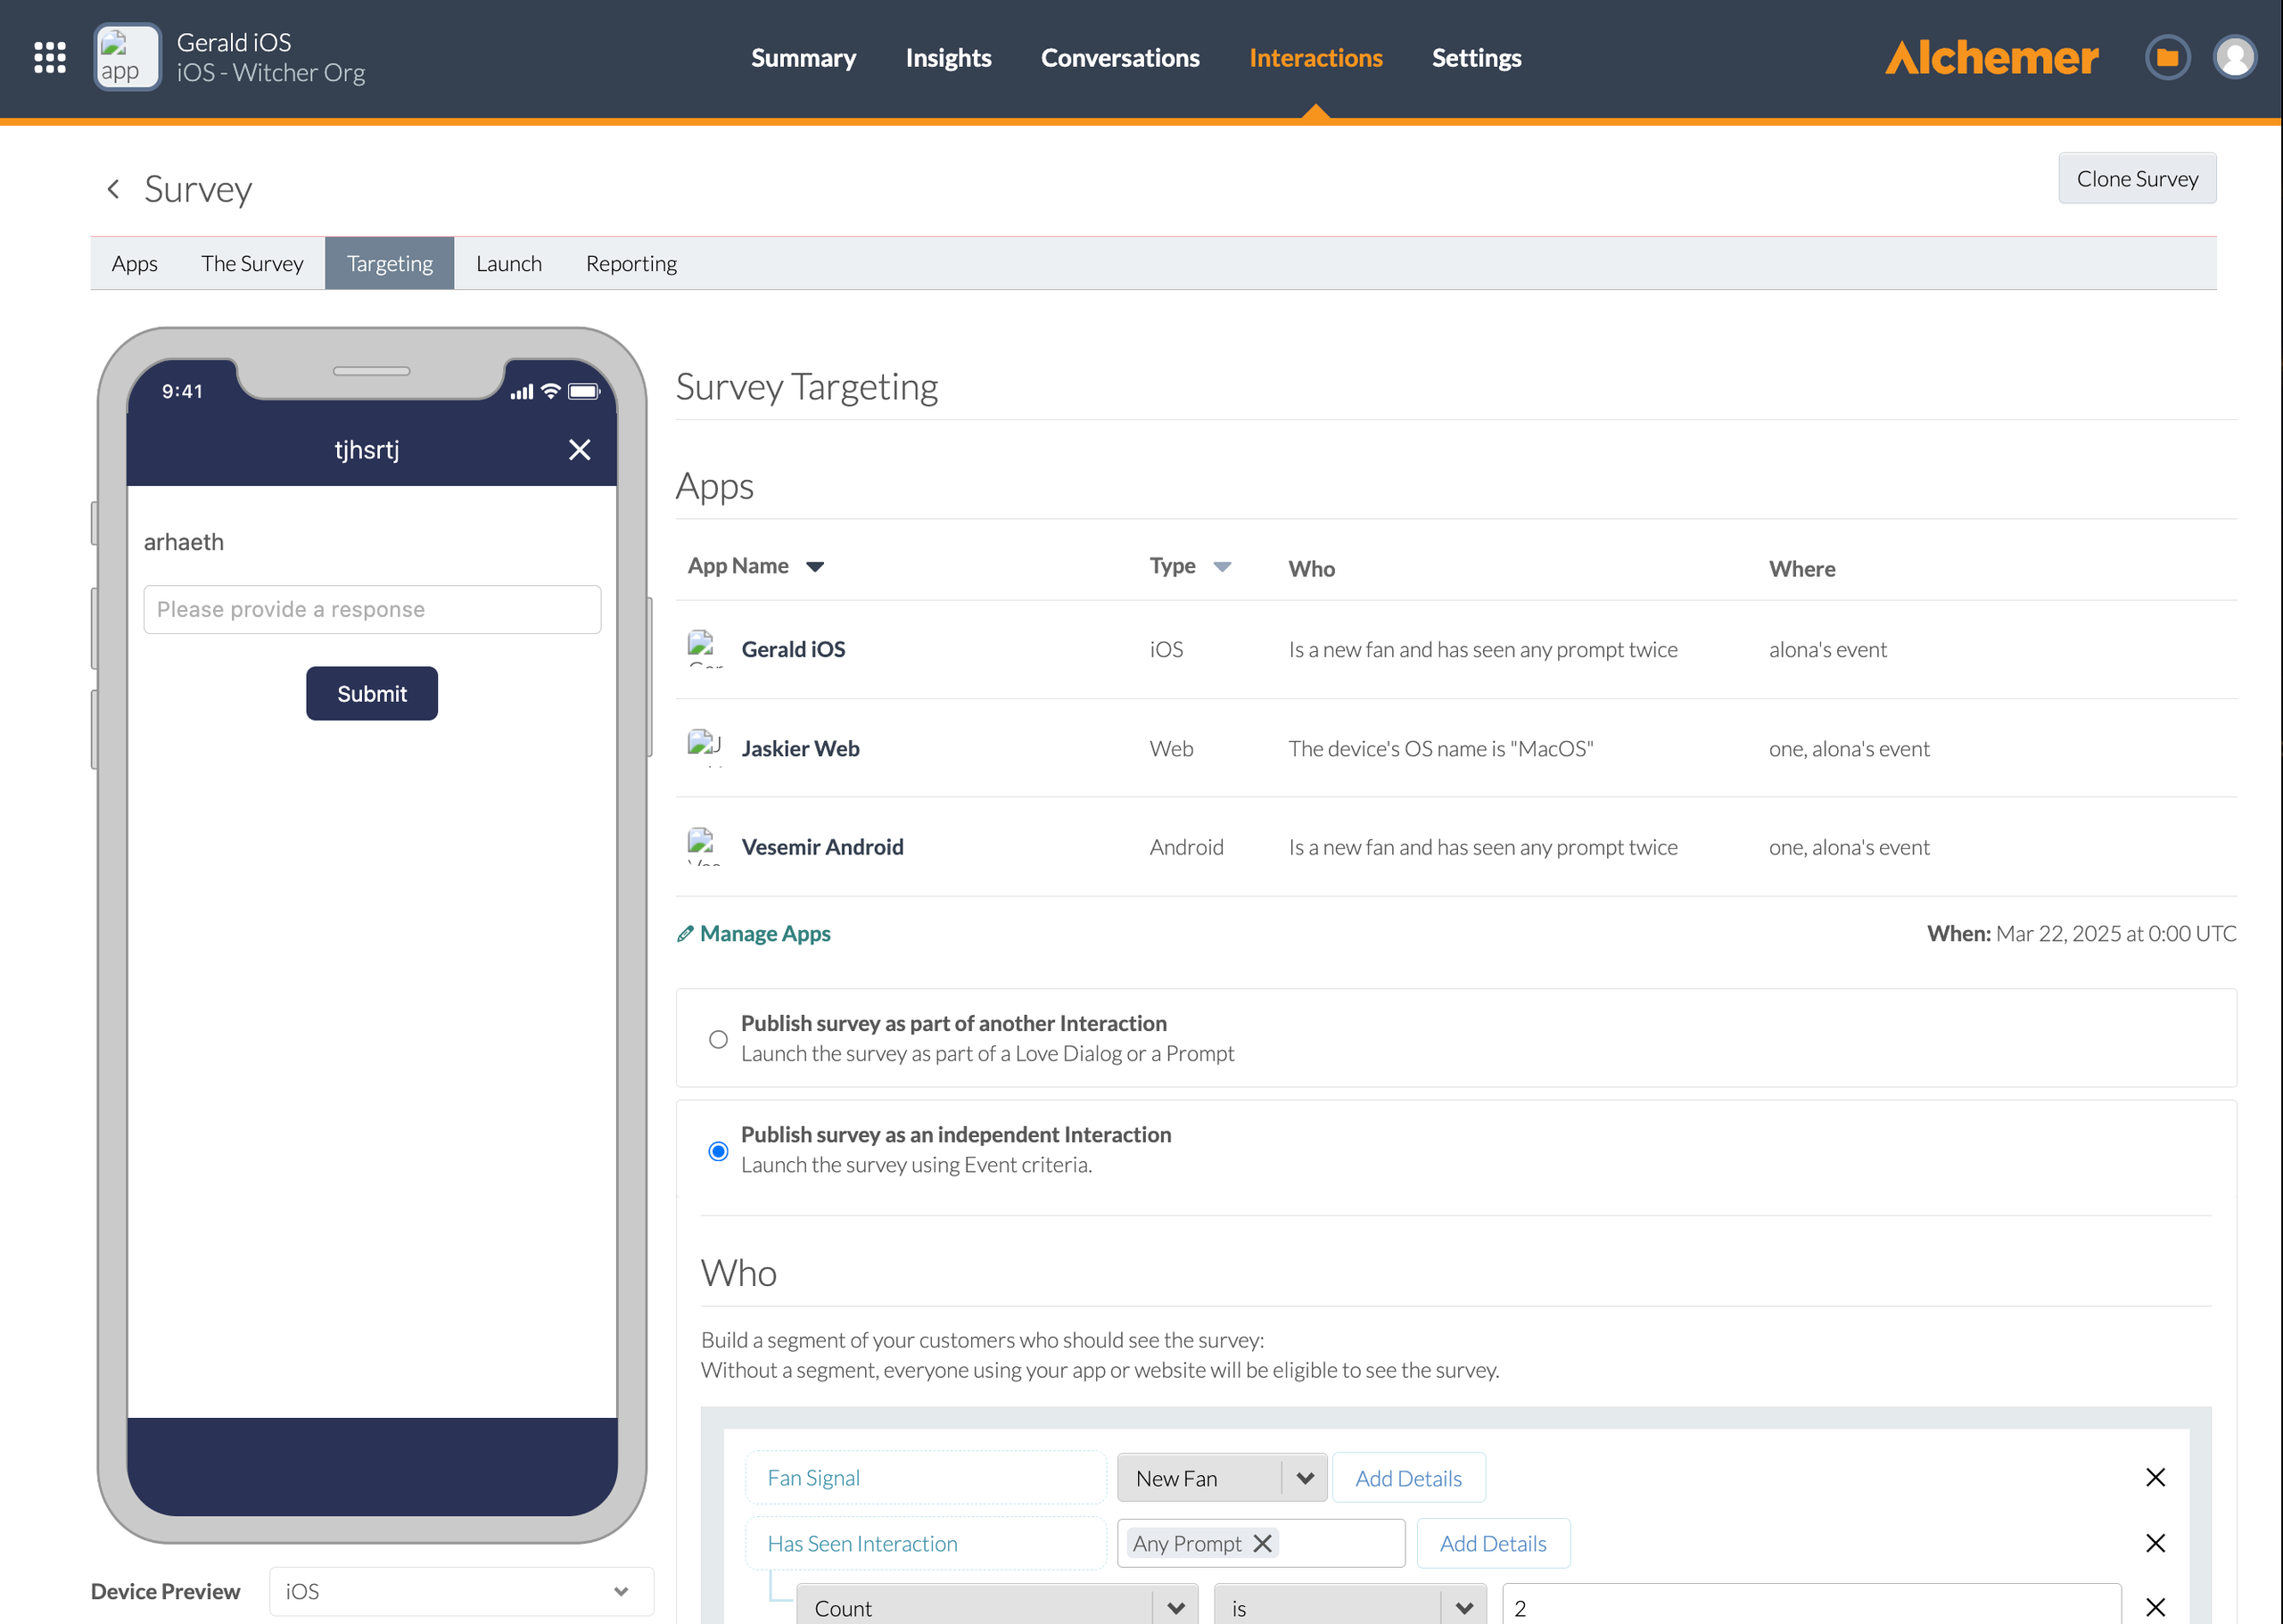Screen dimensions: 2283x1624
Task: Expand the Count dropdown
Action: coord(997,1608)
